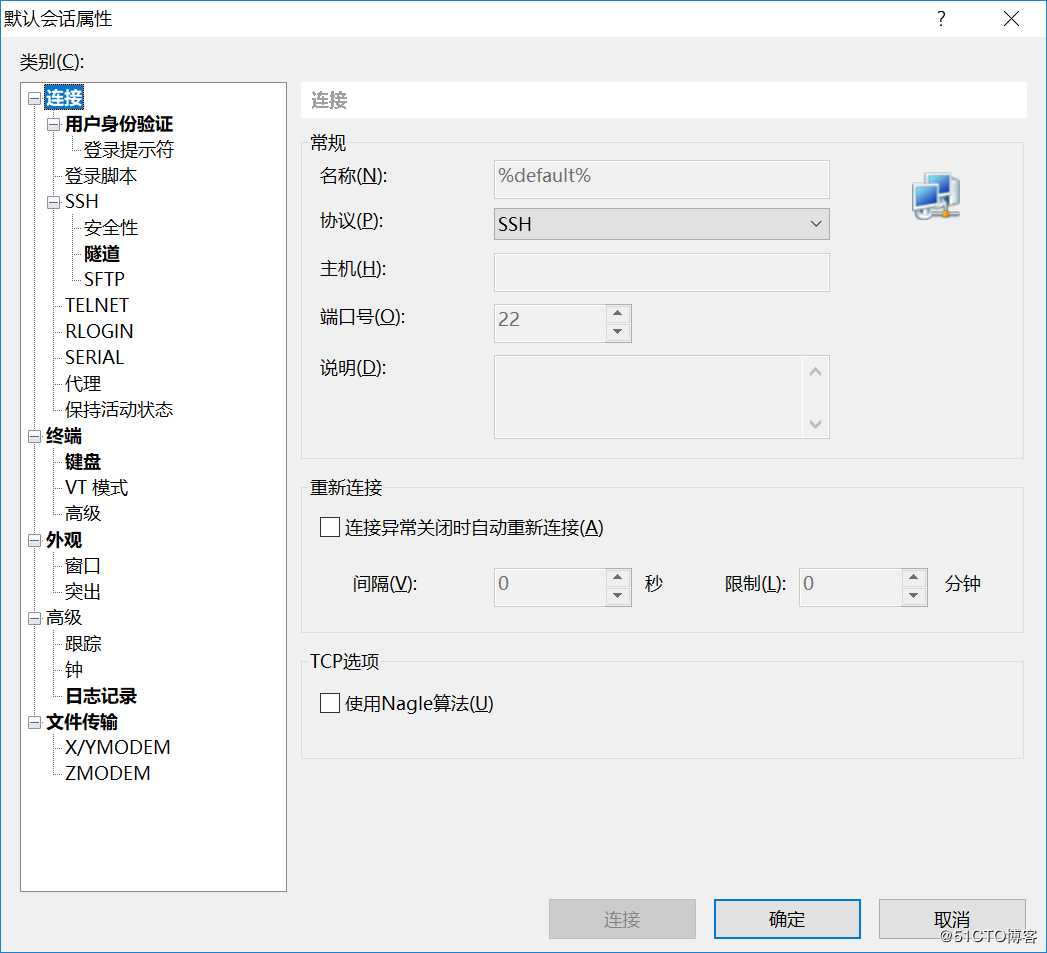This screenshot has width=1047, height=953.
Task: Click the 名称 field showing %default%
Action: tap(662, 179)
